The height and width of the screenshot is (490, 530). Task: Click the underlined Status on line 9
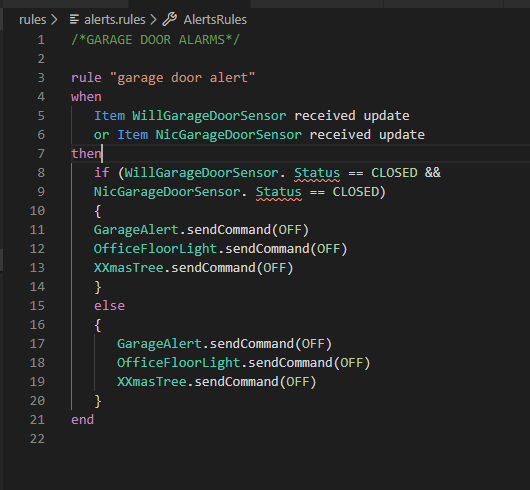pyautogui.click(x=279, y=192)
